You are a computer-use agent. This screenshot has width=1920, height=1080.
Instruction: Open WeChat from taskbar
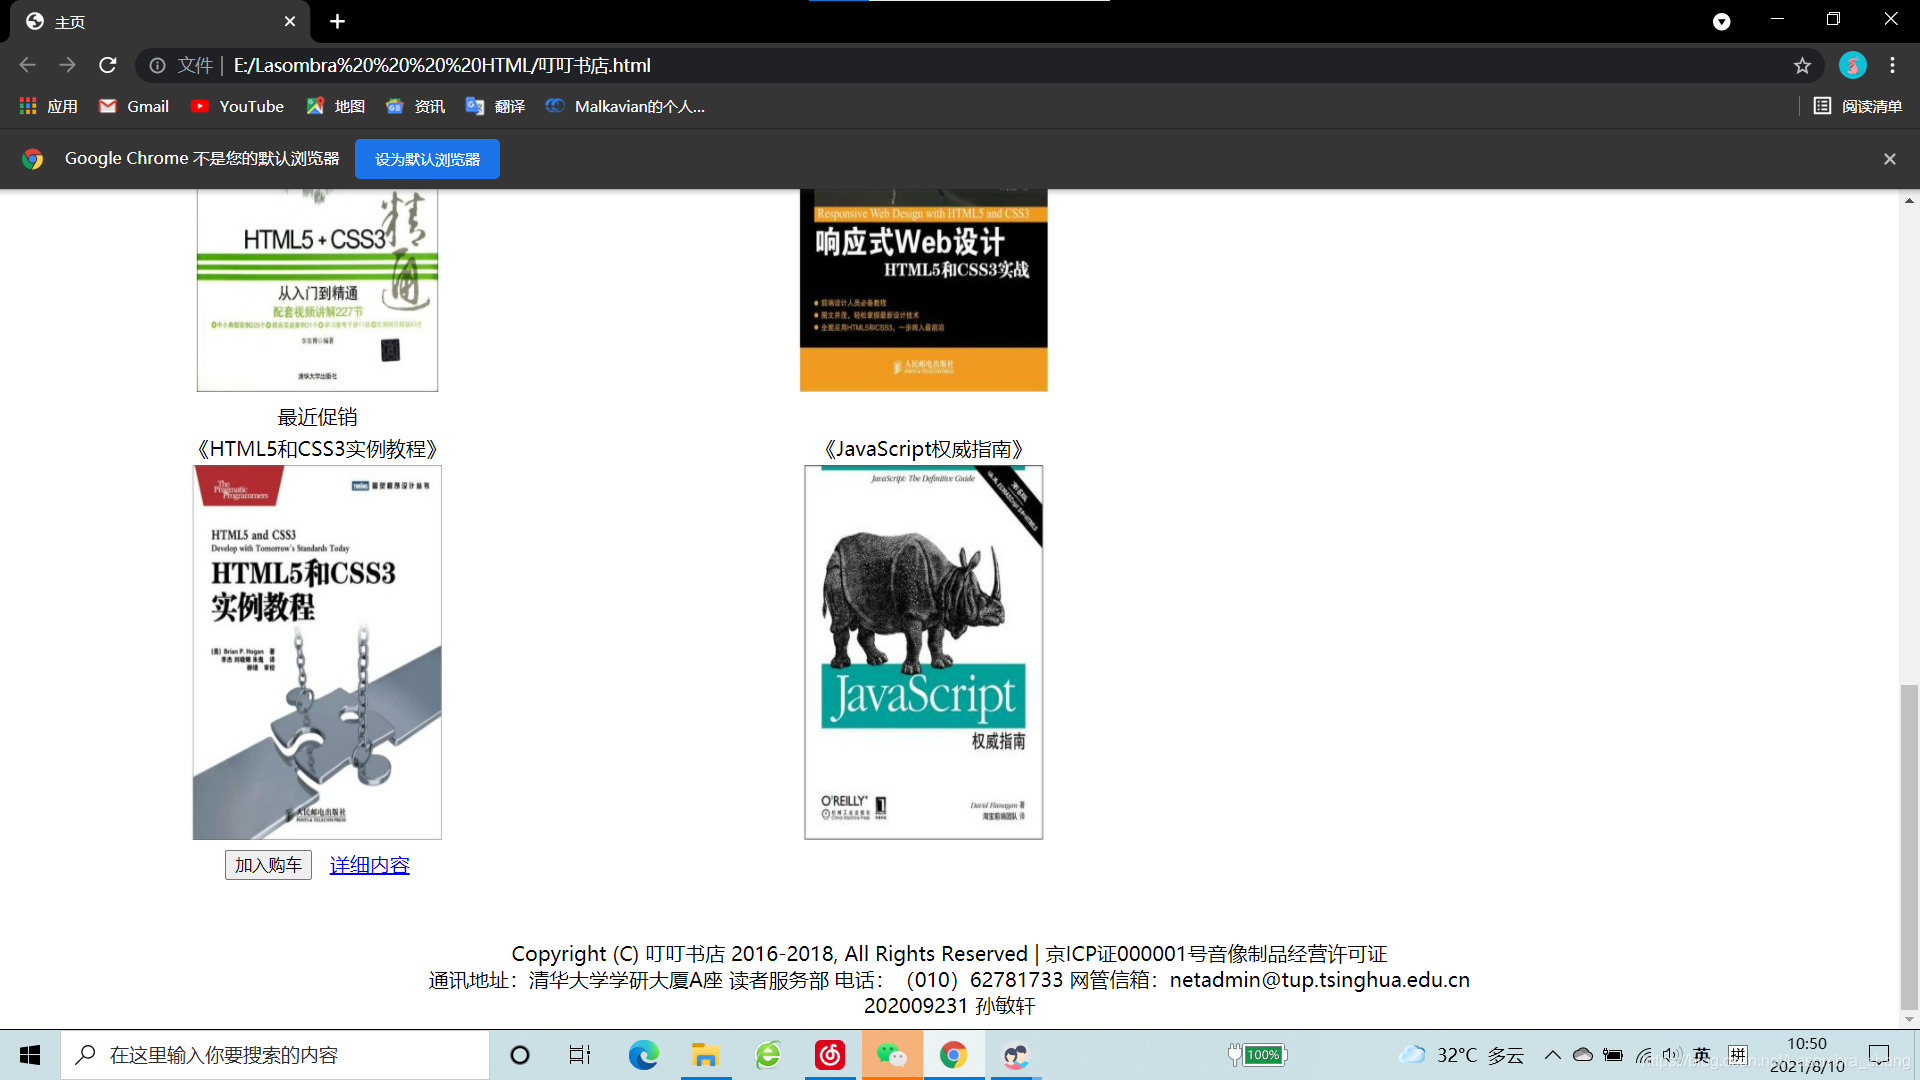891,1055
